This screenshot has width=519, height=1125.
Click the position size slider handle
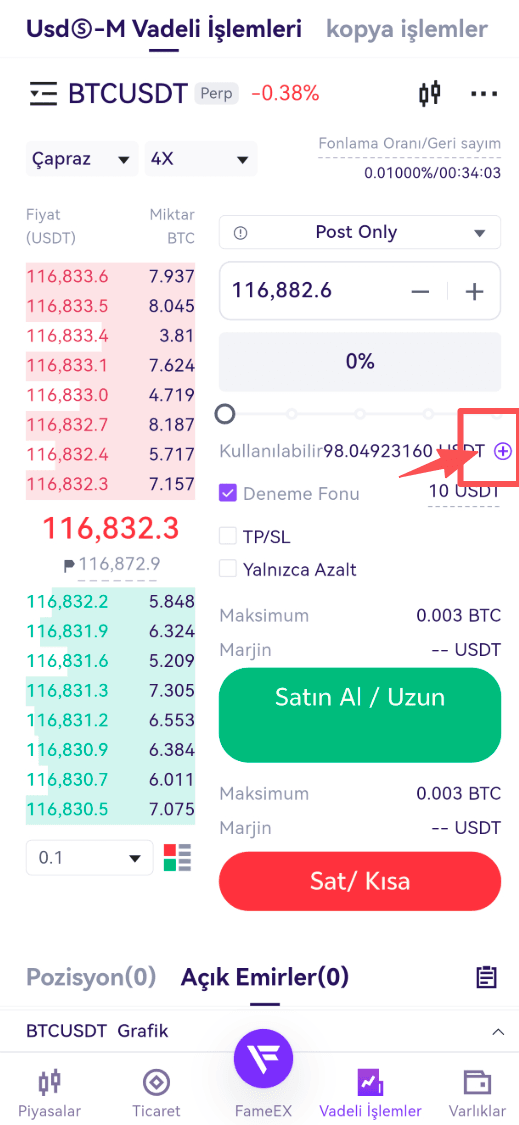[x=226, y=413]
